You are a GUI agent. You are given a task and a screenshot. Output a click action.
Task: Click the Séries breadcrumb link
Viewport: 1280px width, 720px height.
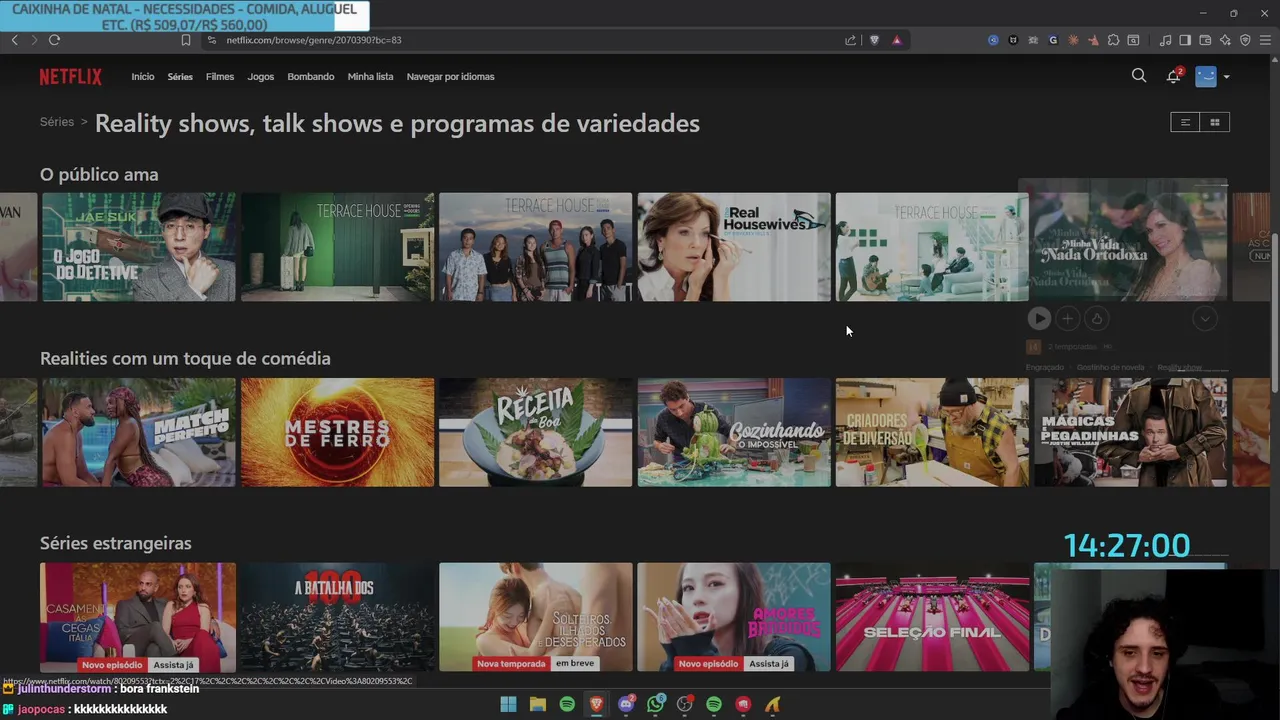57,122
